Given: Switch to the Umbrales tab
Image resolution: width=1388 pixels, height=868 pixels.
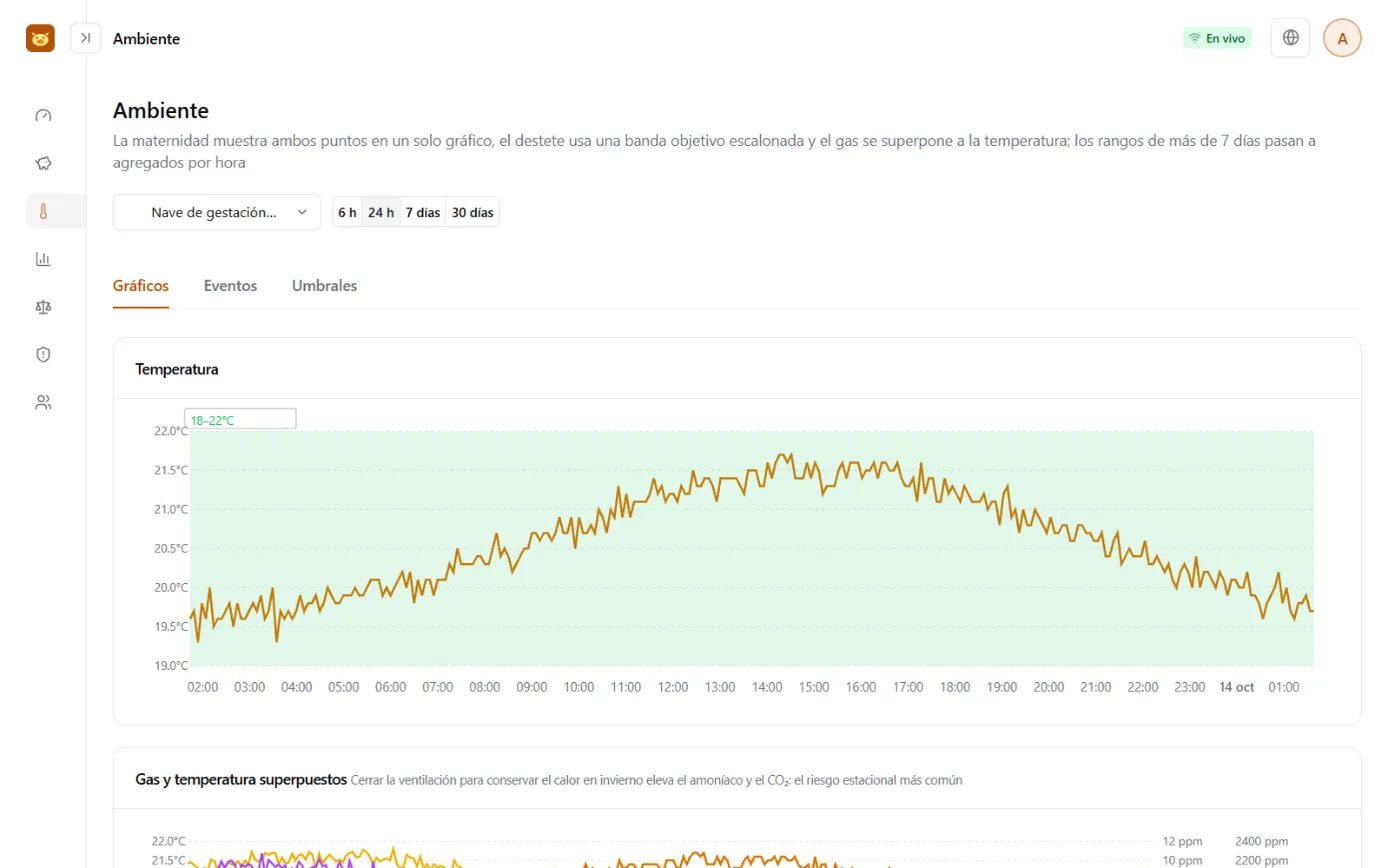Looking at the screenshot, I should 324,286.
